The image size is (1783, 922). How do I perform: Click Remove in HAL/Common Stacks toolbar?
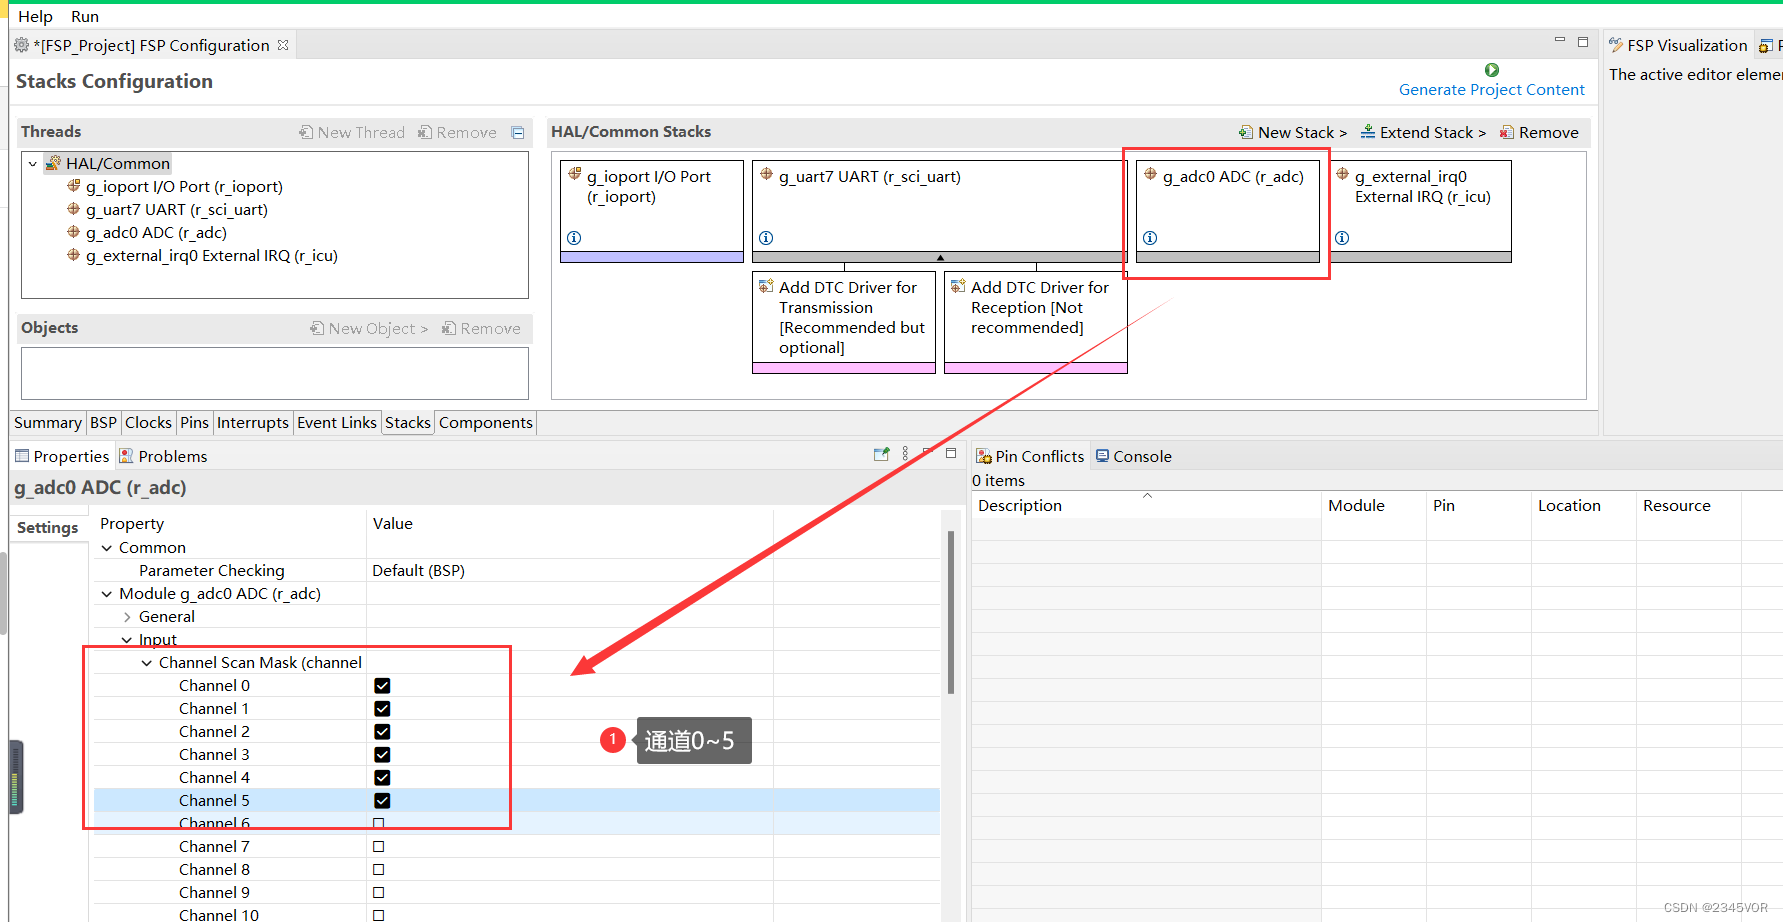1539,133
